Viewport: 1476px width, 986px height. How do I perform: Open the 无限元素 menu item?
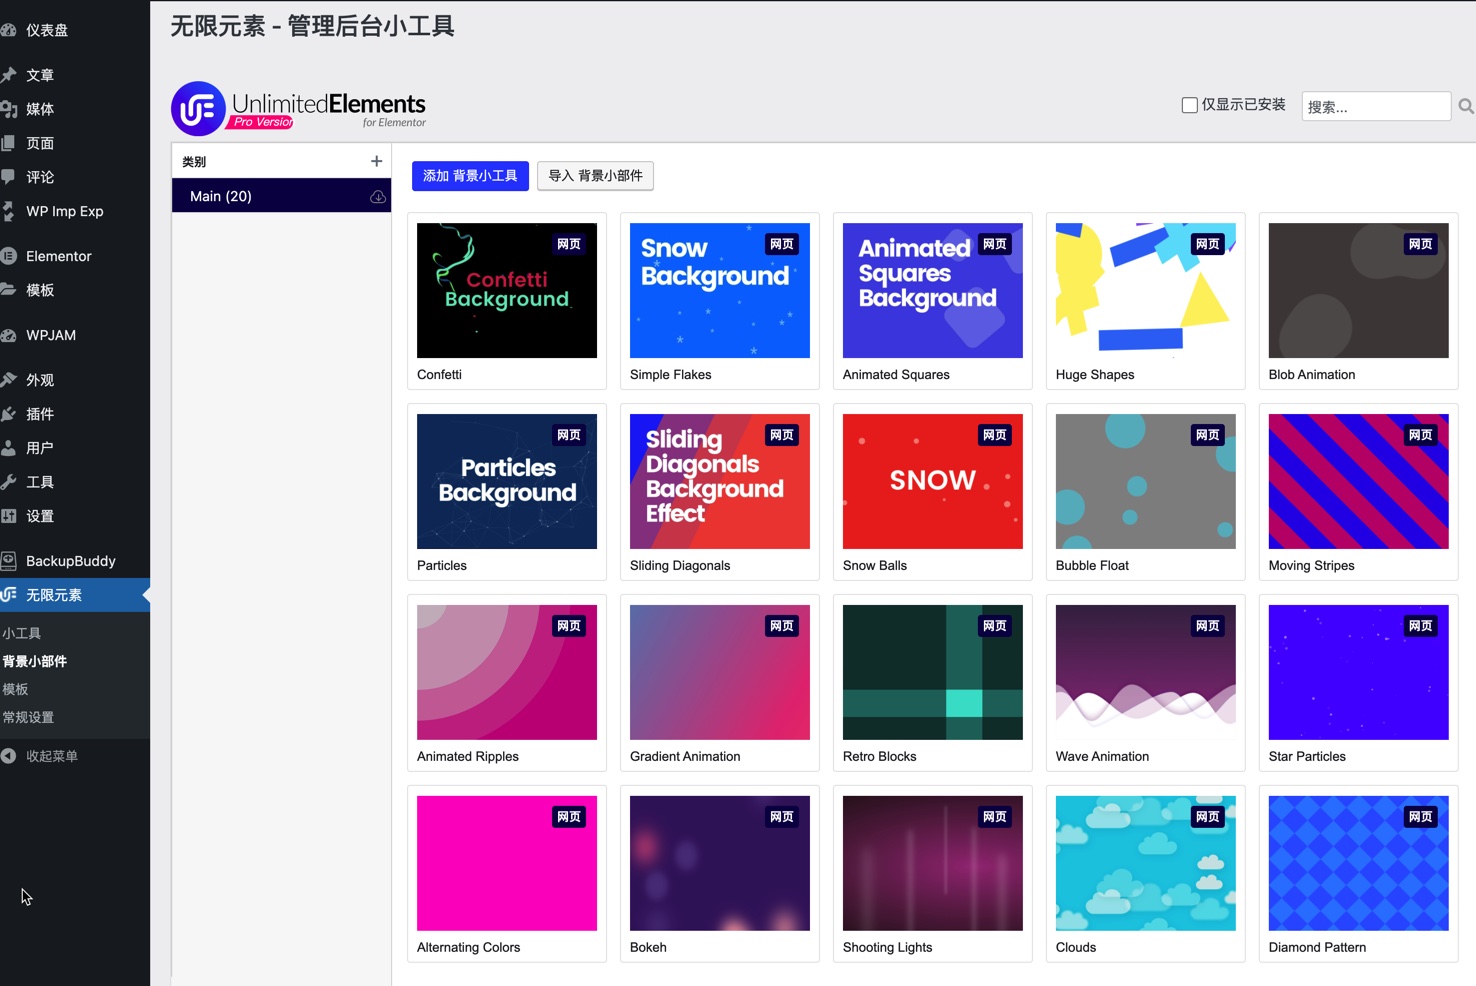[x=75, y=595]
